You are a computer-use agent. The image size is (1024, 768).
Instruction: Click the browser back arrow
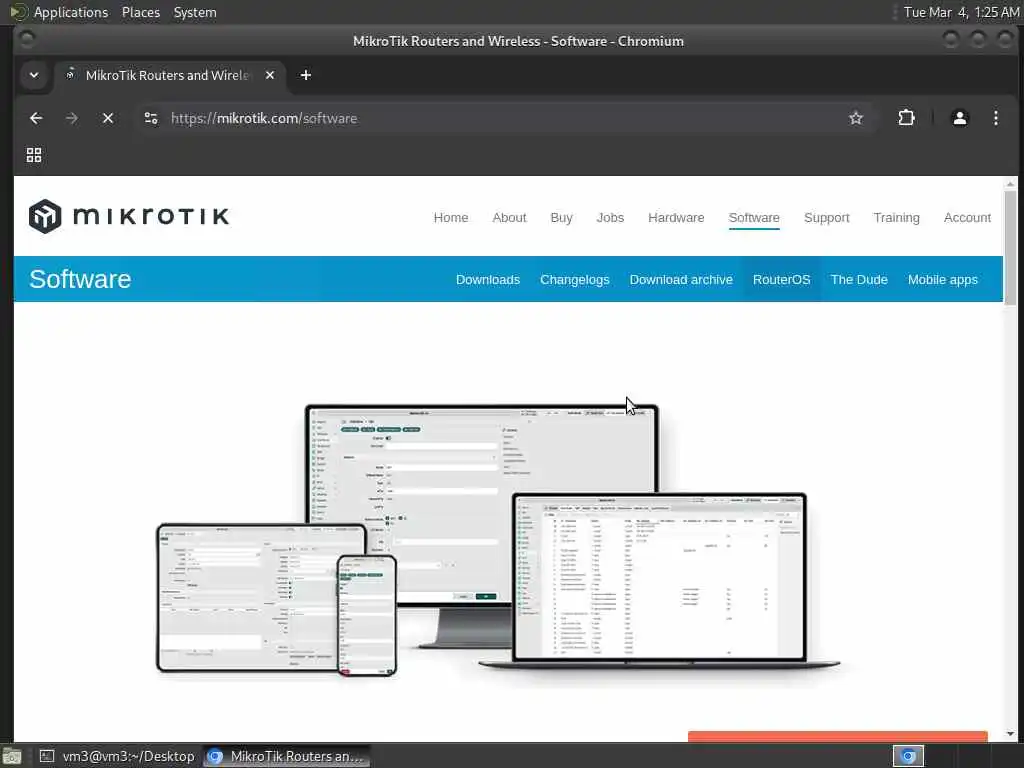click(36, 118)
